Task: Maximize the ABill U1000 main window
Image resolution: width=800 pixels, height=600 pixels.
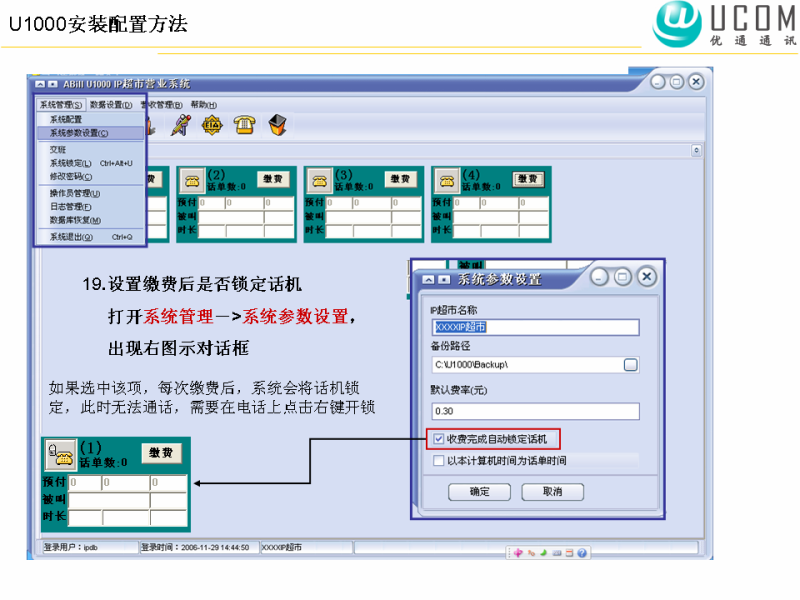Action: 677,82
